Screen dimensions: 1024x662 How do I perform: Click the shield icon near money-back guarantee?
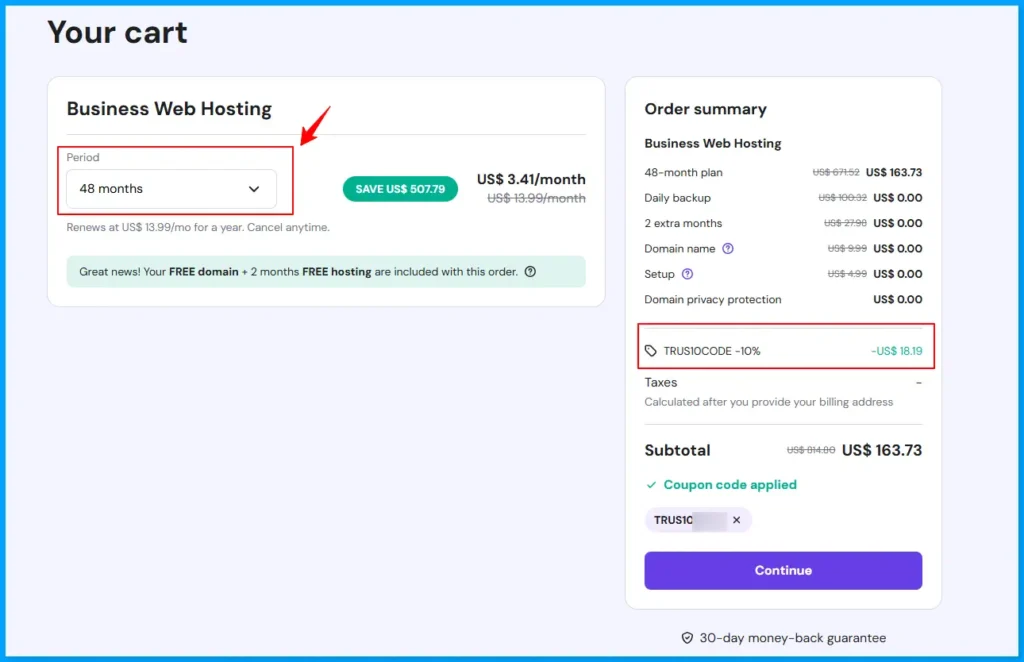(687, 637)
